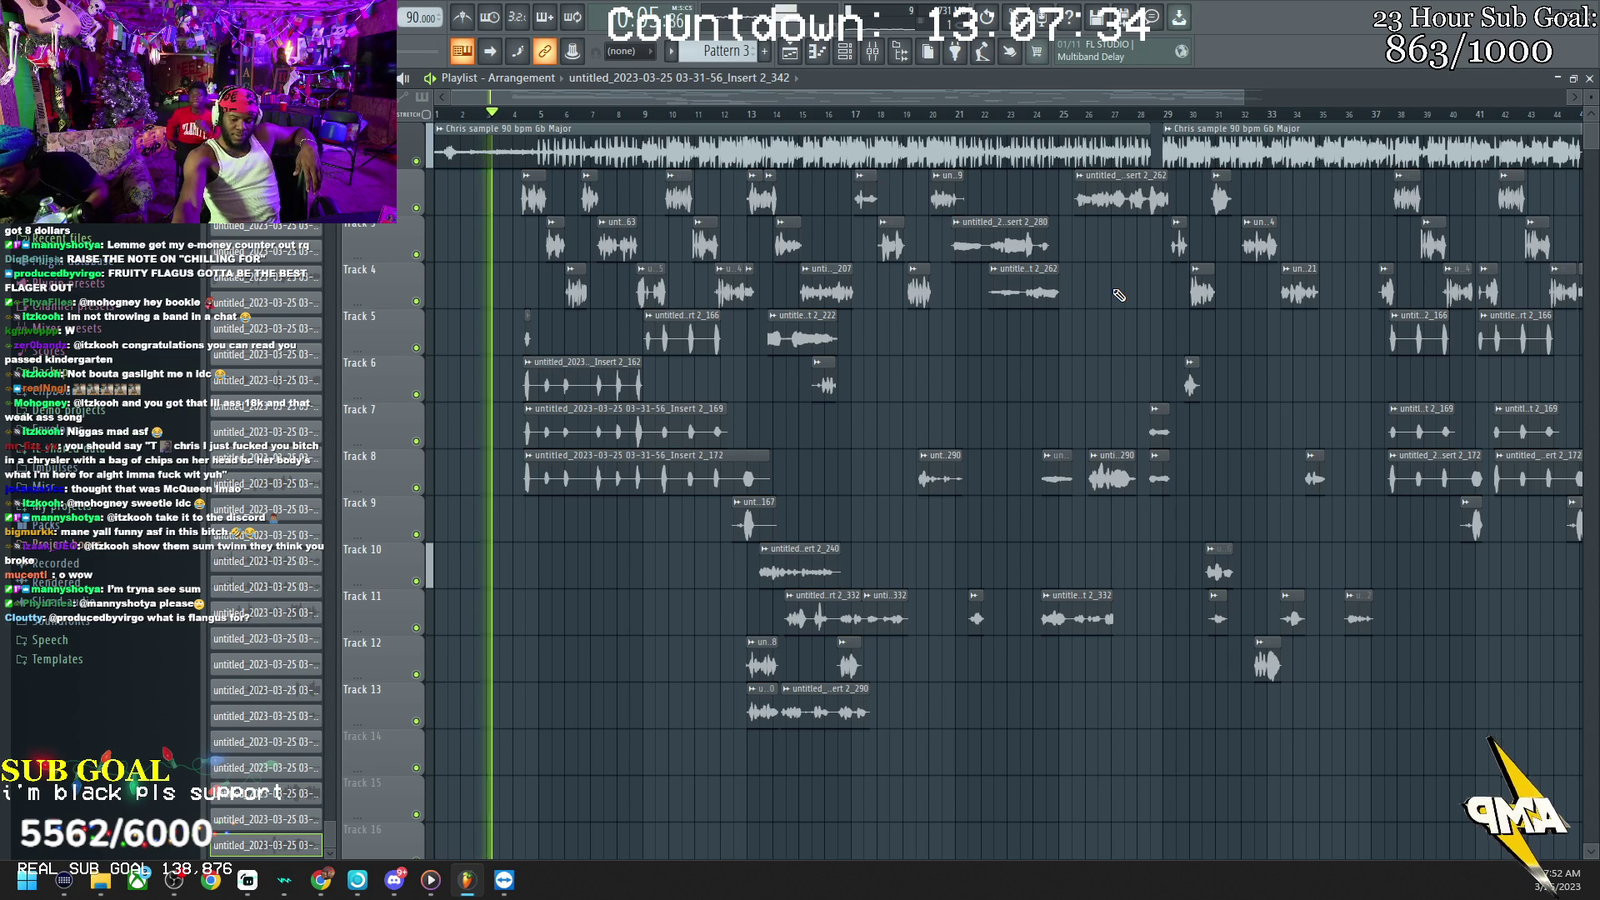This screenshot has width=1600, height=900.
Task: Open the (none) snap dropdown in toolbar
Action: (629, 51)
